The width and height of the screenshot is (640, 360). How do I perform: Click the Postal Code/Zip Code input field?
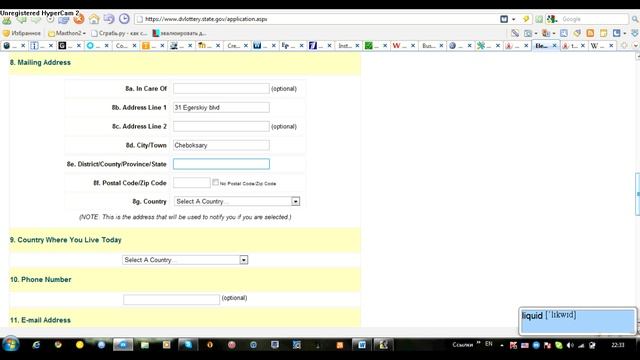click(x=192, y=182)
